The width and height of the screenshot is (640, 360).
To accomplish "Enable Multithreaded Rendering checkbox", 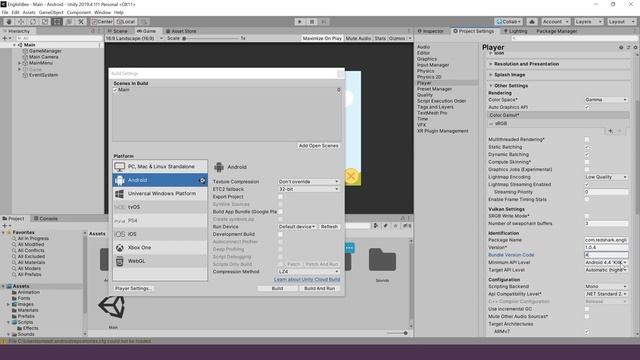I will coord(587,140).
